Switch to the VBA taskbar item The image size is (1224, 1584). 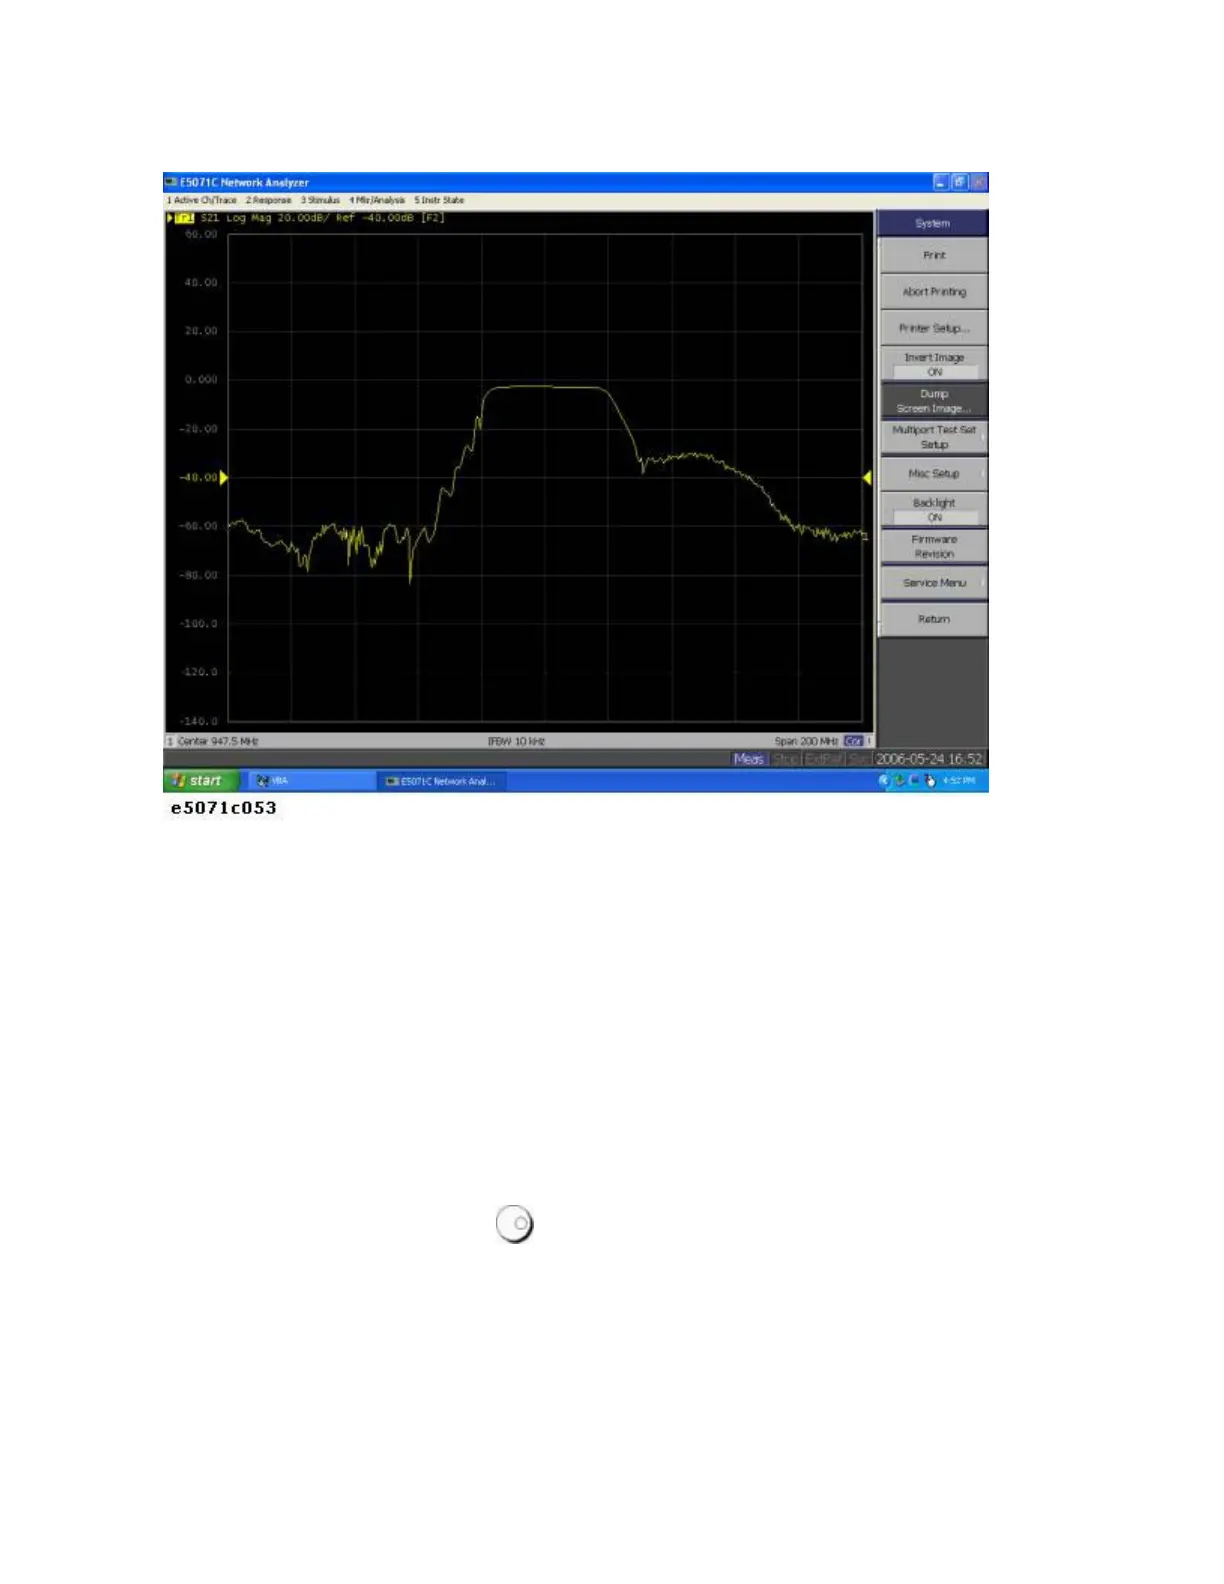pyautogui.click(x=310, y=781)
